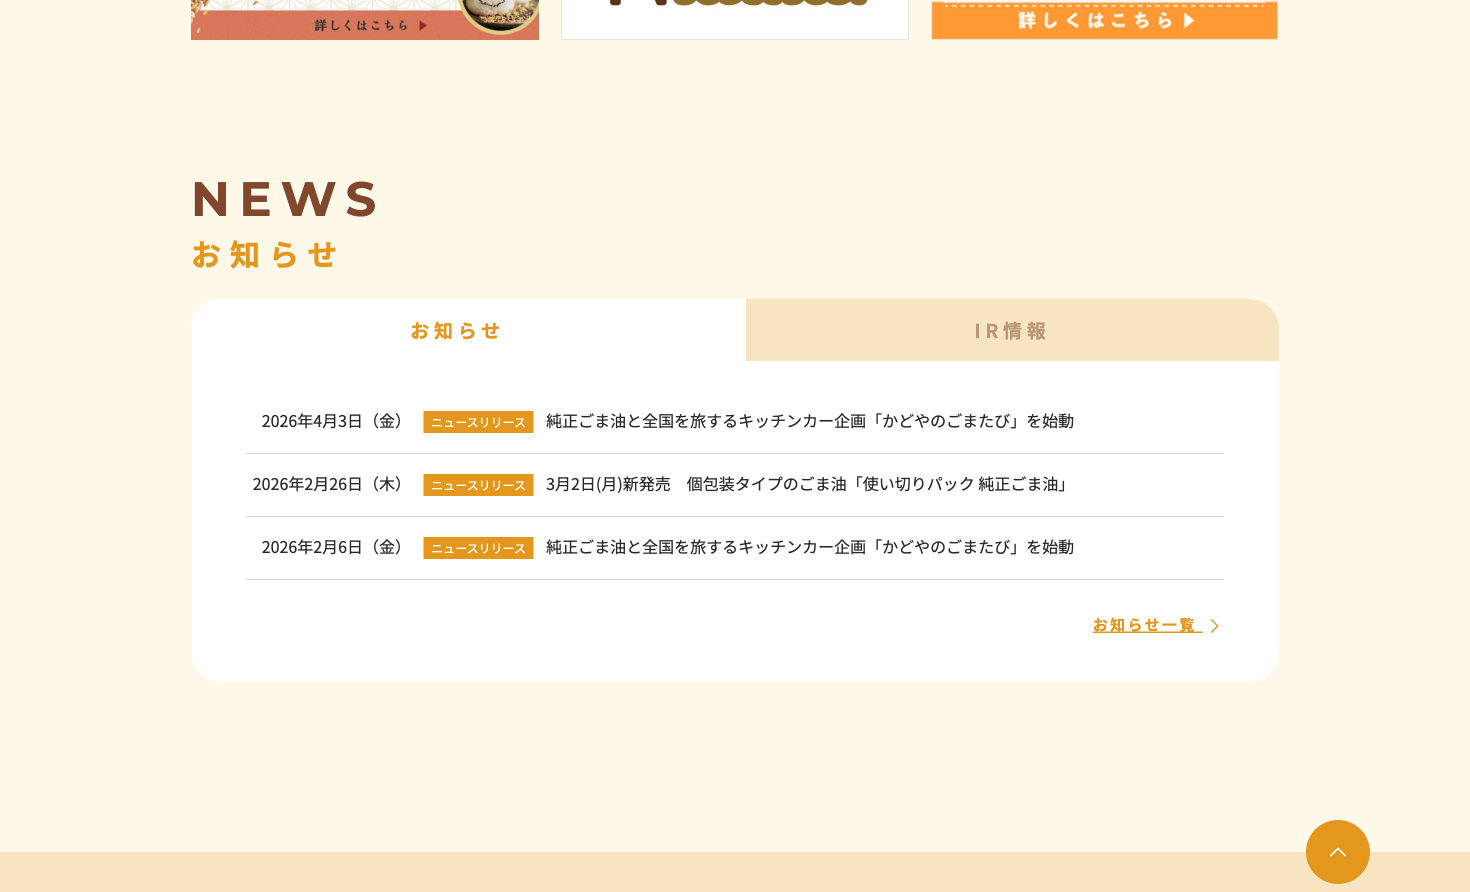Click the orange お知らせ subheading under NEWS
Viewport: 1470px width, 892px height.
tap(265, 255)
